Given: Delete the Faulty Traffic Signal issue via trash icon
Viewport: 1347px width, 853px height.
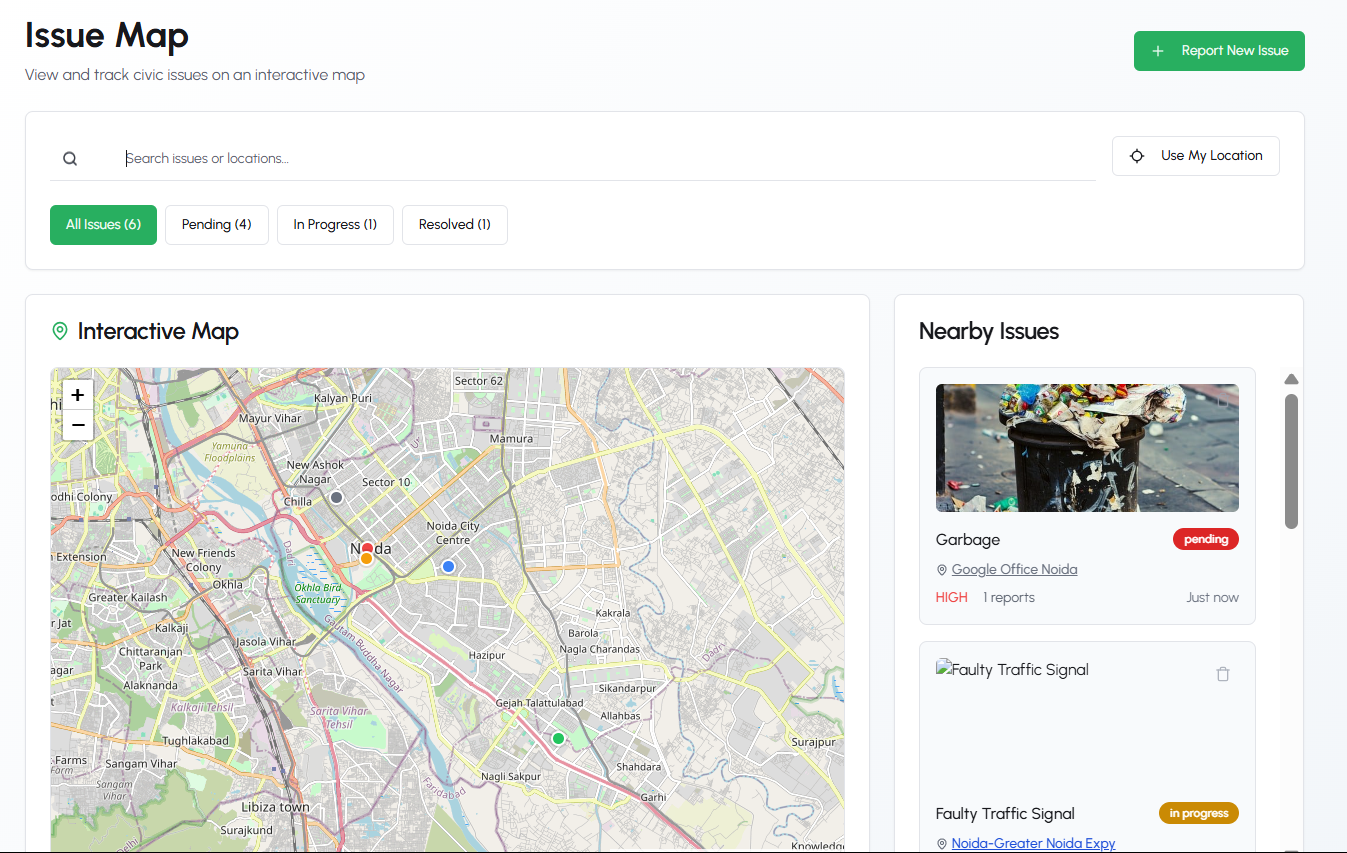Looking at the screenshot, I should pos(1222,674).
